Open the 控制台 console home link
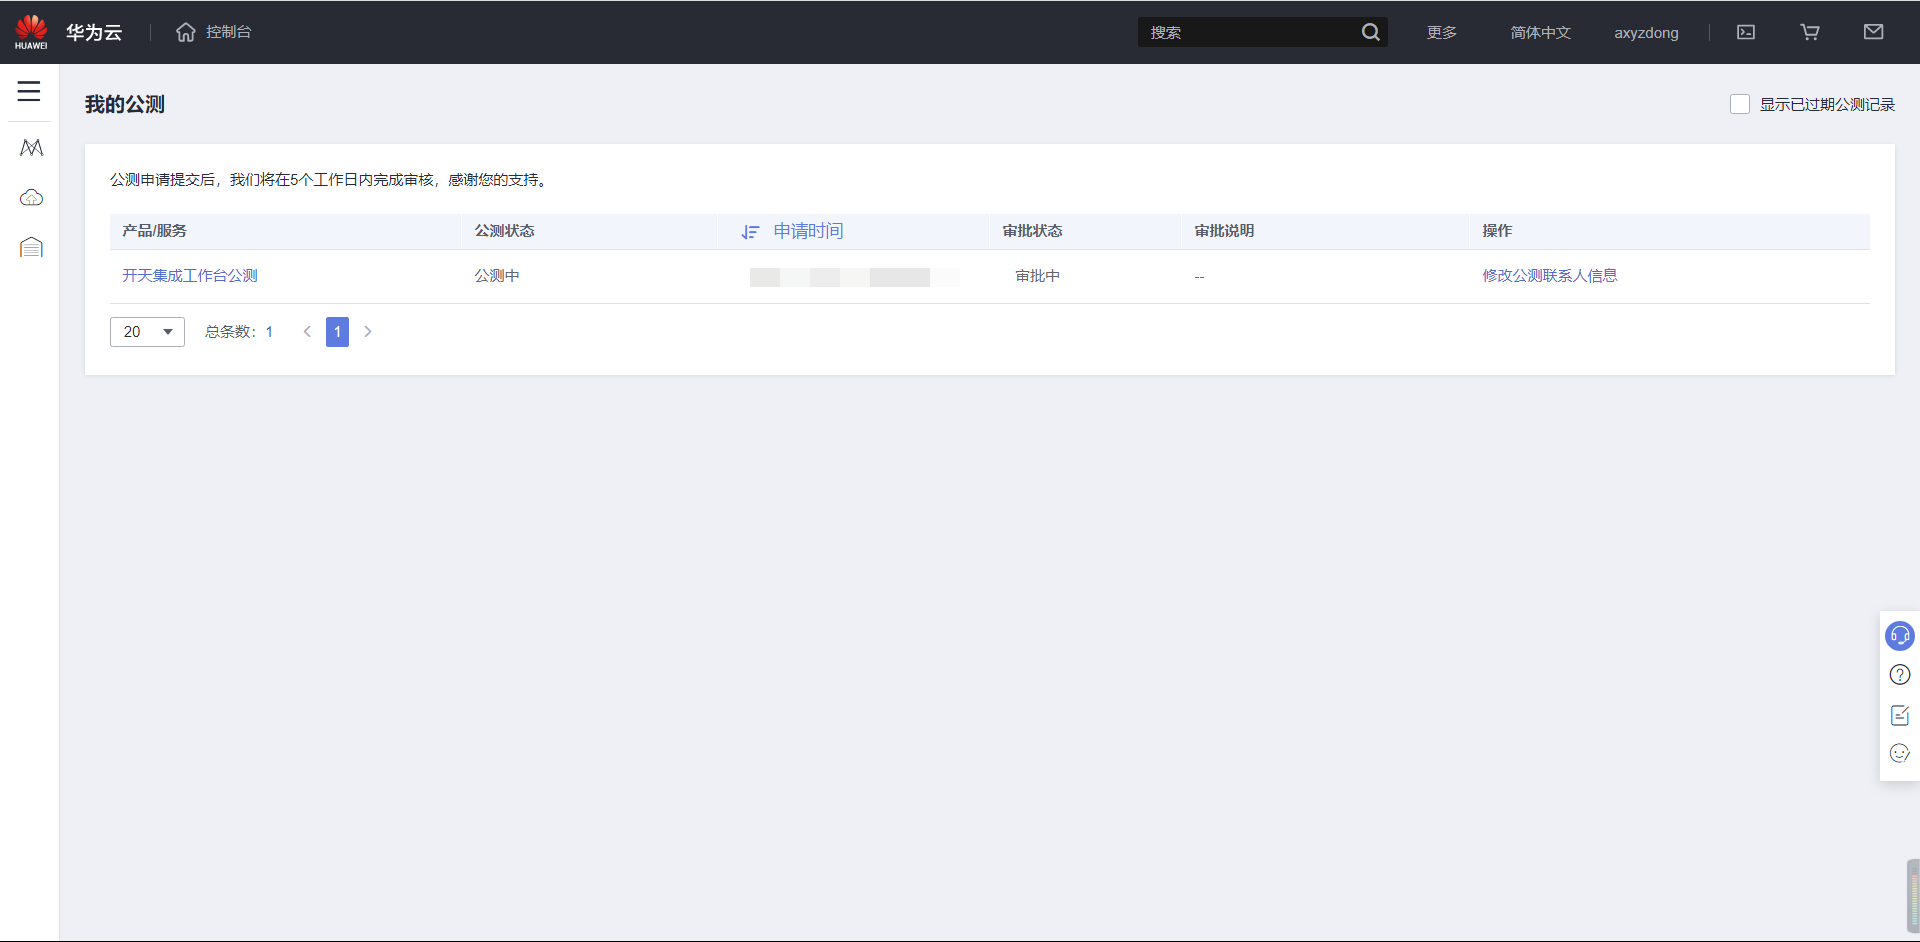The width and height of the screenshot is (1920, 942). 214,32
